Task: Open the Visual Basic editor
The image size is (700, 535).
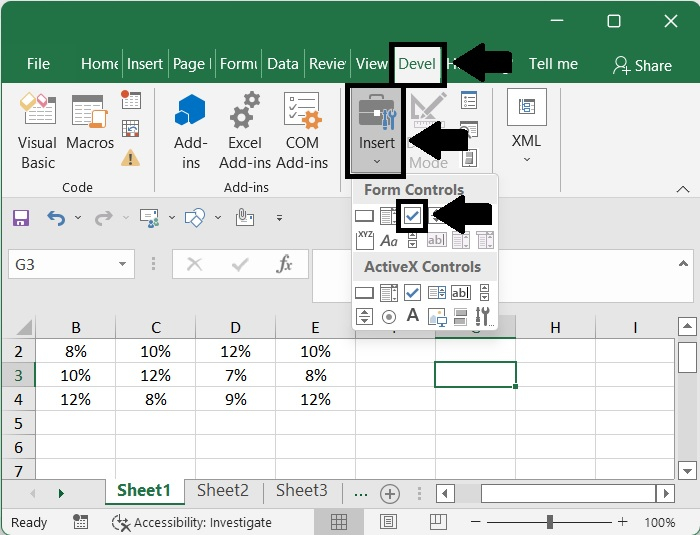Action: pos(38,131)
